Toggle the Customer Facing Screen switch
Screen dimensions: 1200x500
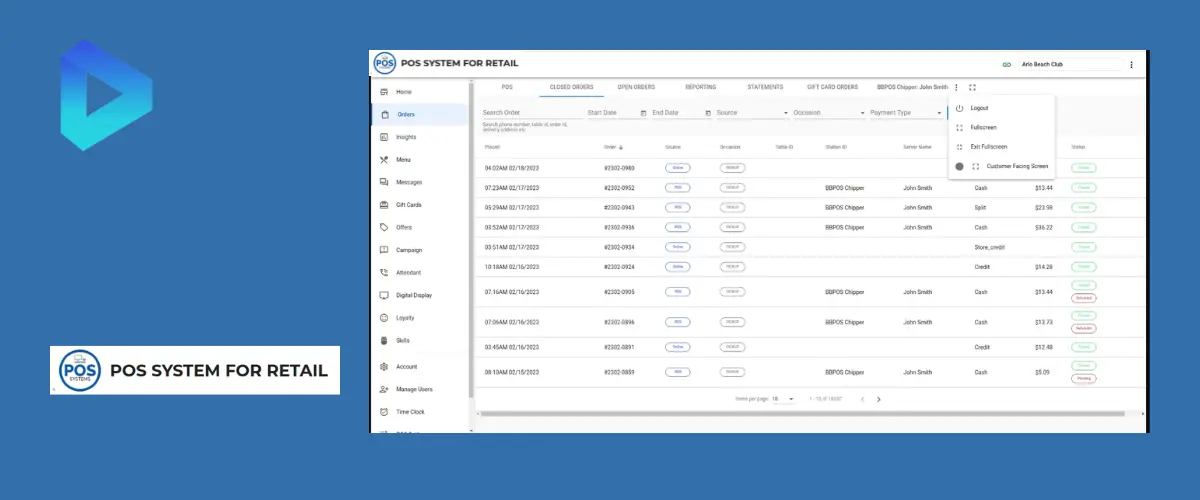tap(959, 166)
